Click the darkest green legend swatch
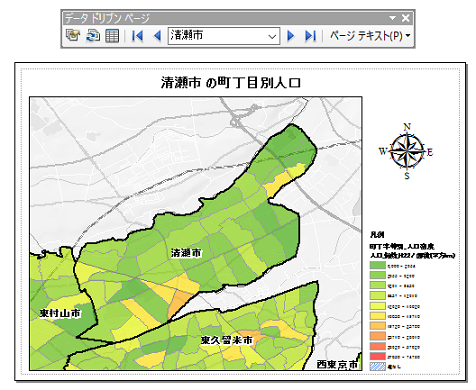 tap(378, 266)
